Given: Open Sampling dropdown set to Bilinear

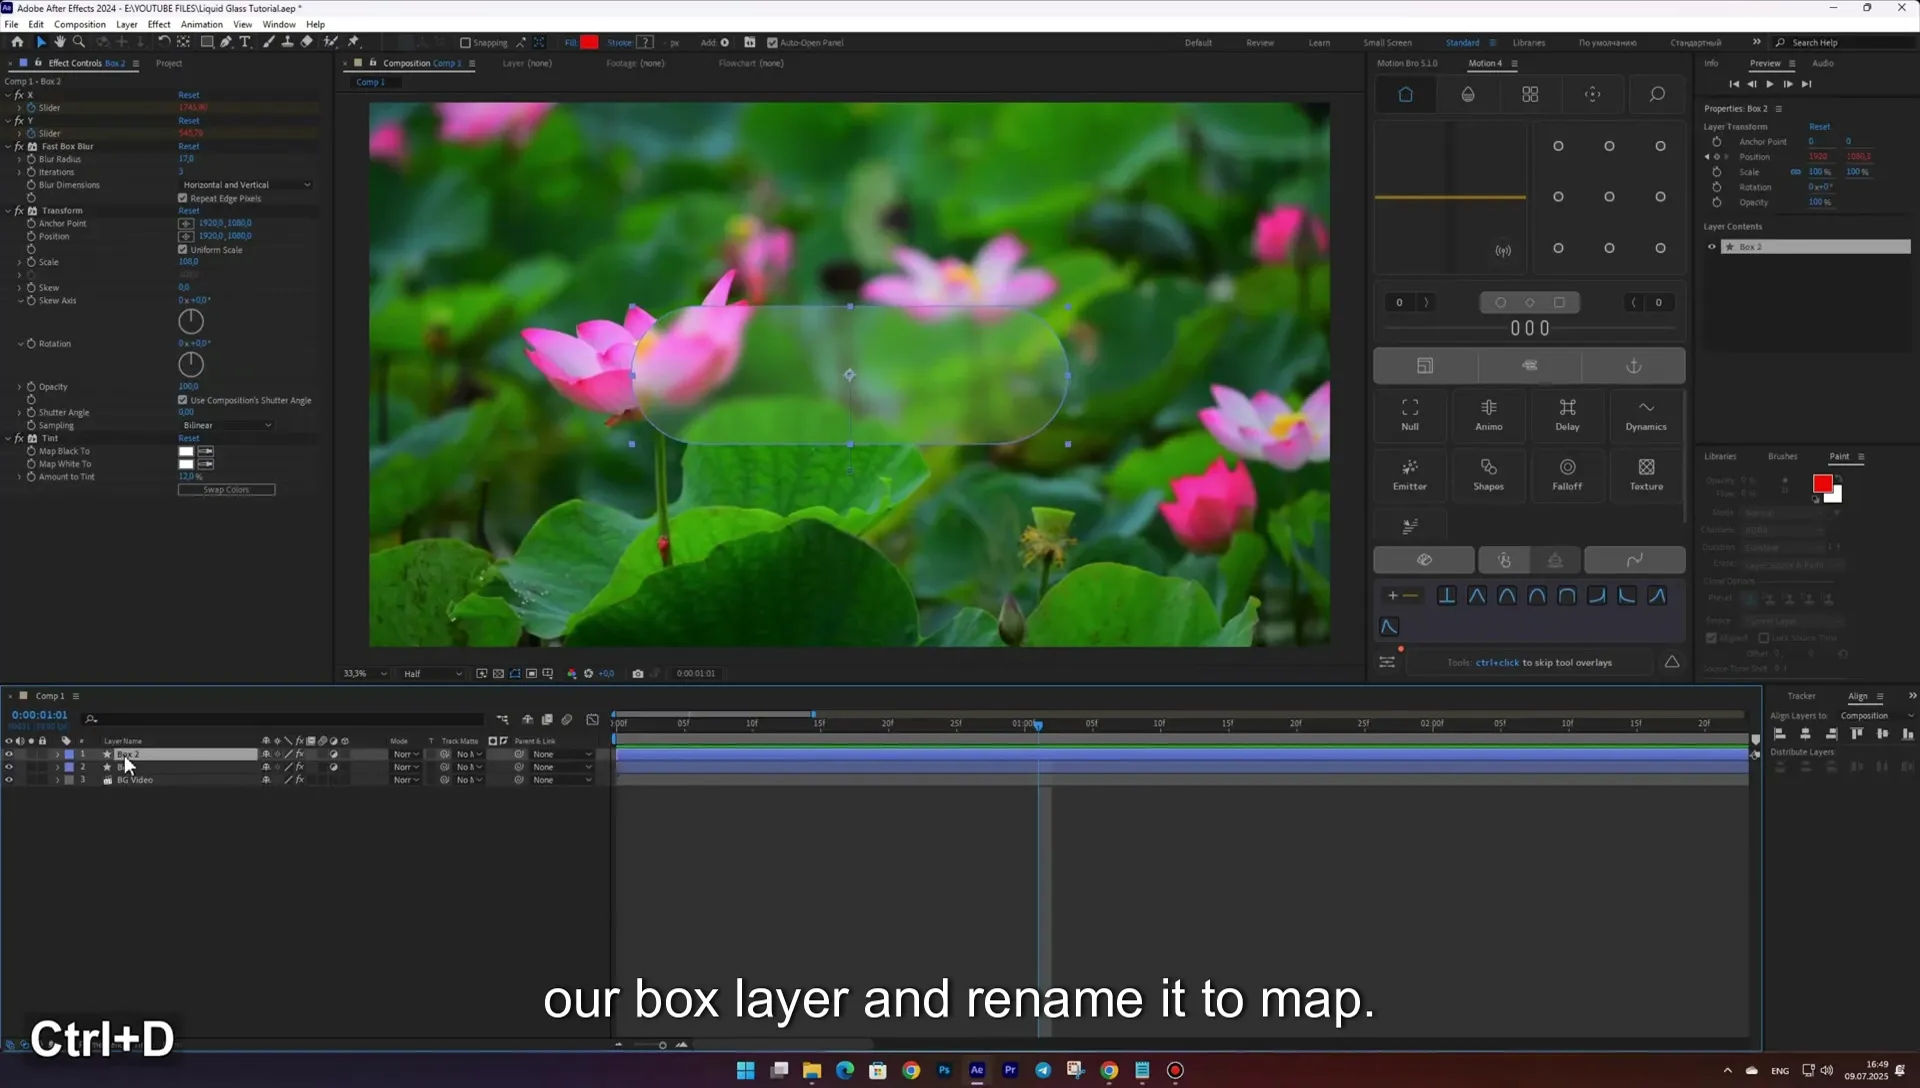Looking at the screenshot, I should click(x=227, y=426).
